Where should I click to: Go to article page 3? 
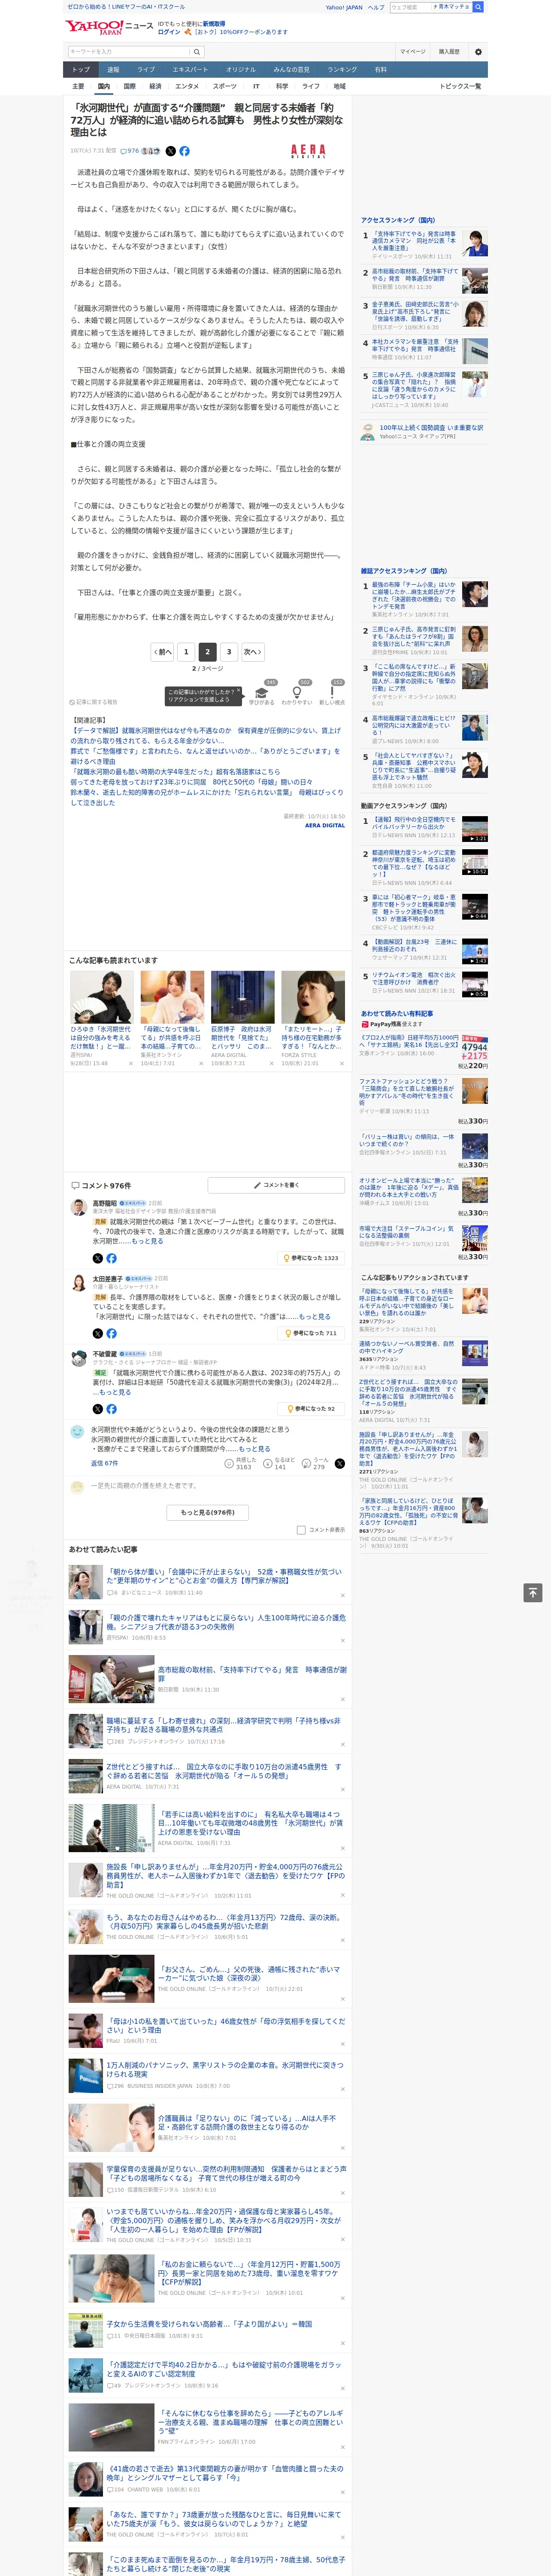coord(229,652)
